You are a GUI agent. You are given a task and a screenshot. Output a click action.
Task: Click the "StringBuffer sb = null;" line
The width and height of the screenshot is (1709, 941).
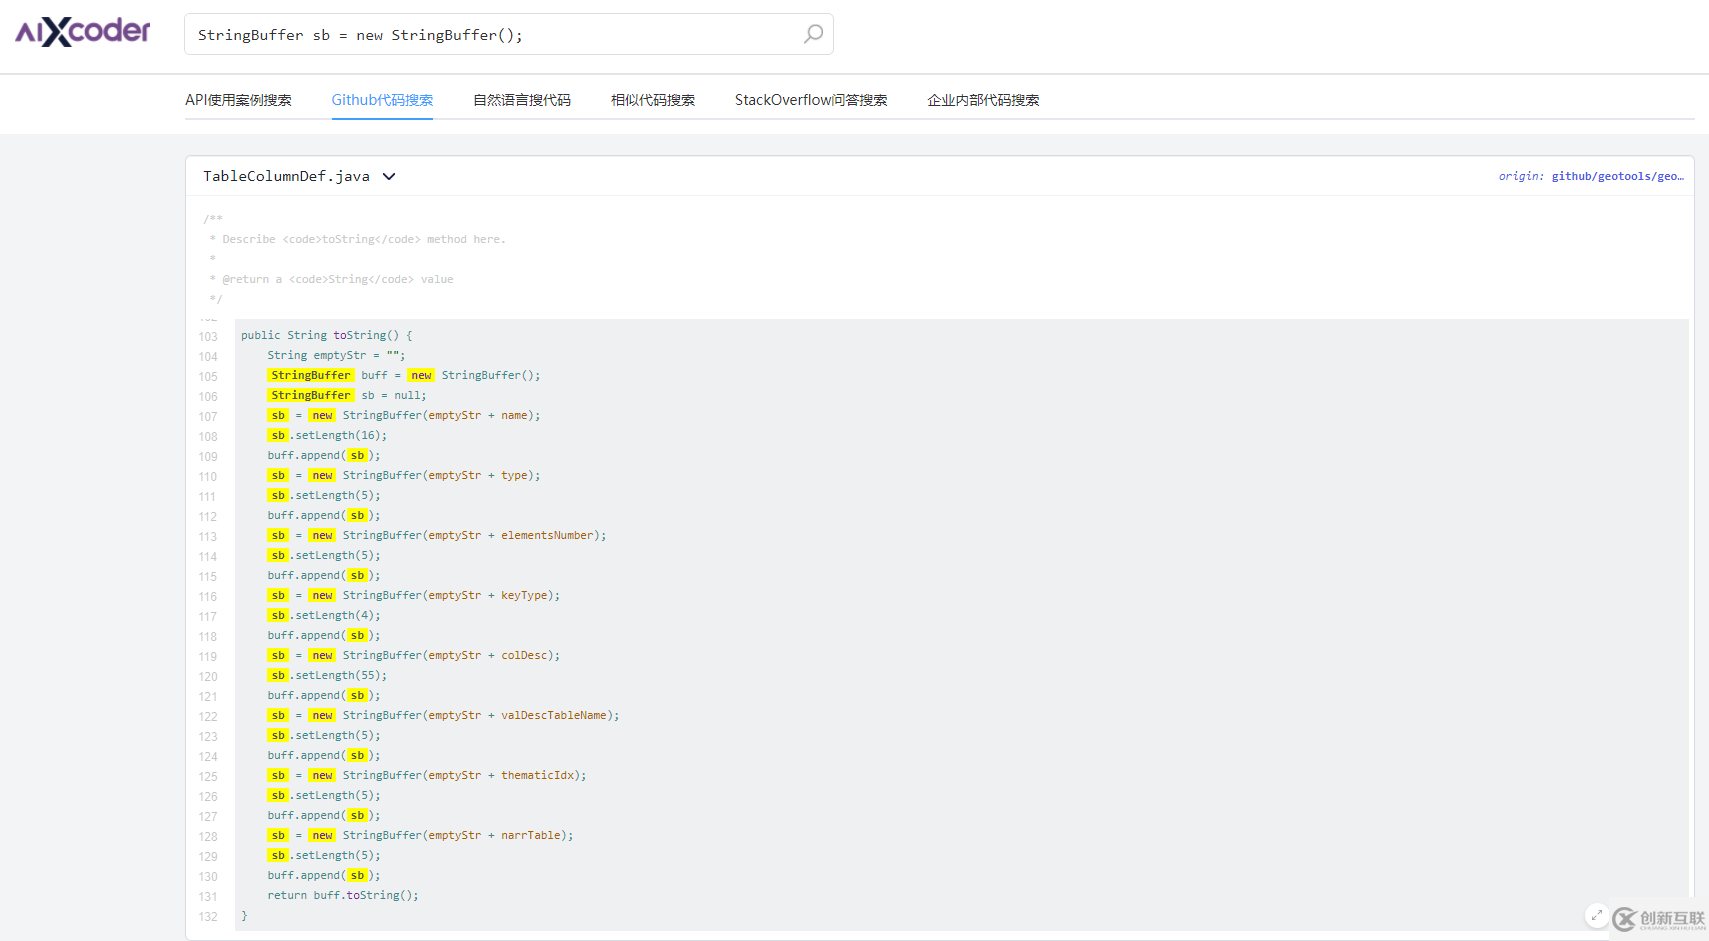(347, 395)
